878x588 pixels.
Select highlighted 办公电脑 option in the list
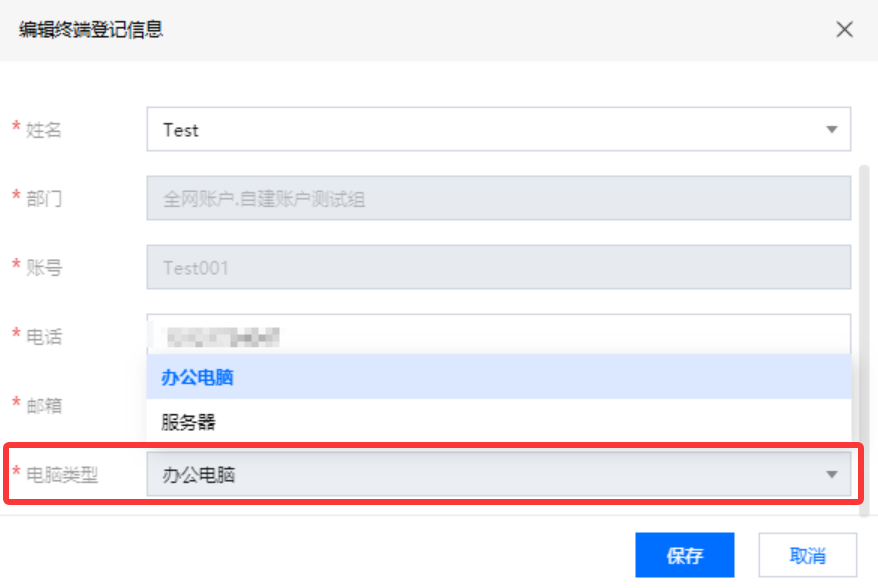(498, 377)
